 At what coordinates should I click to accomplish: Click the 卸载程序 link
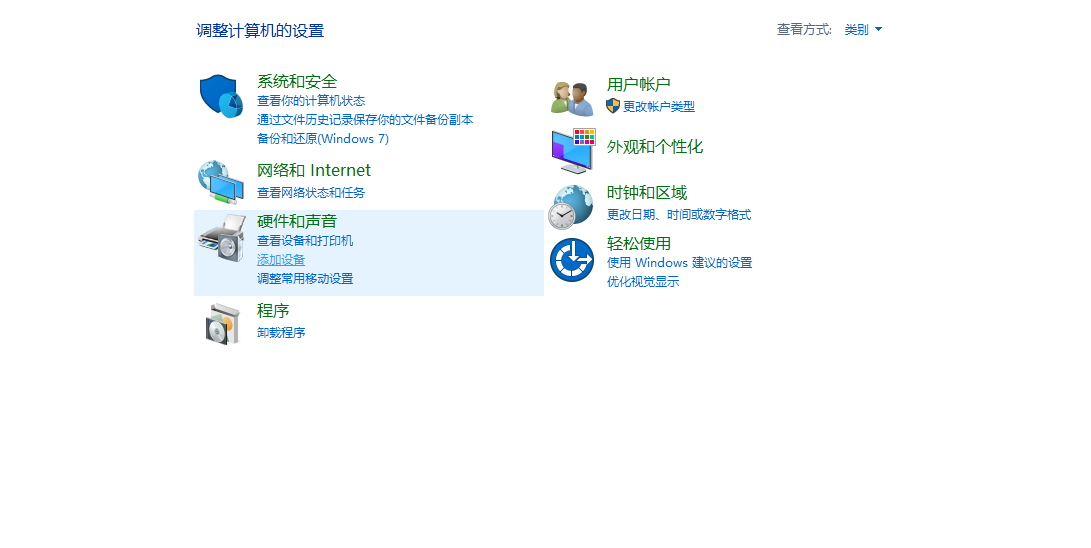click(281, 332)
